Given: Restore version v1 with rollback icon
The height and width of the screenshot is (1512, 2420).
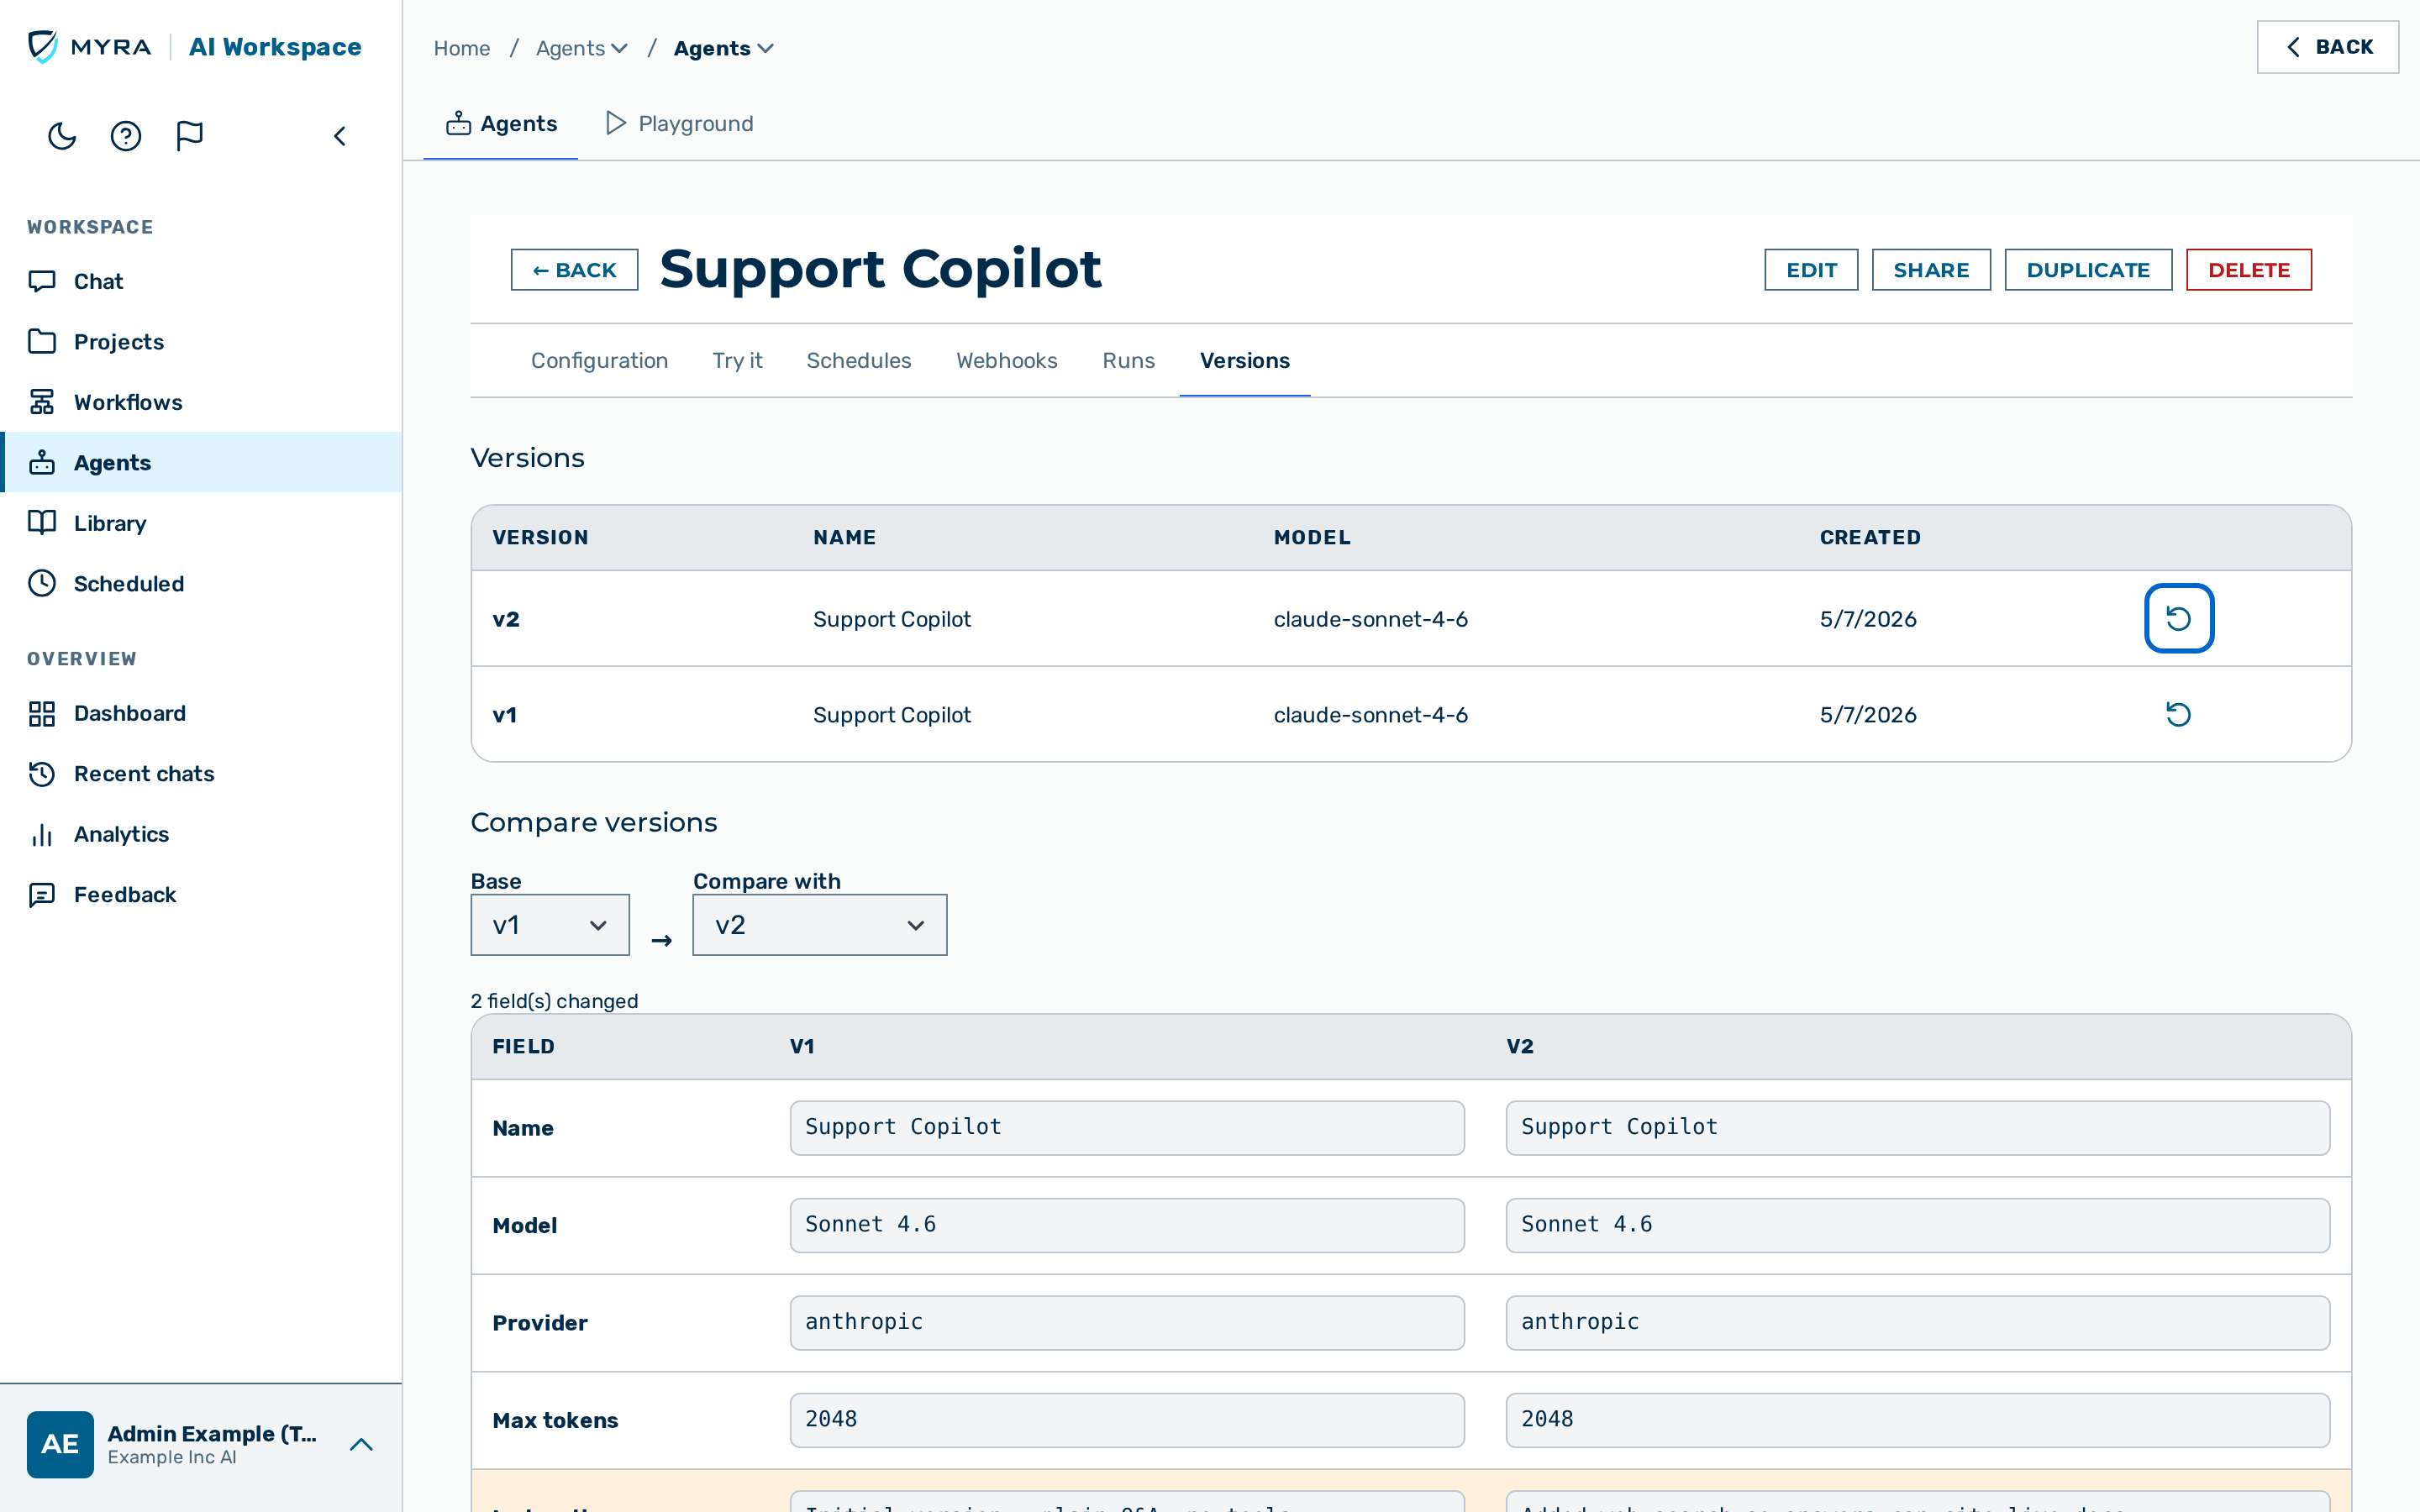Looking at the screenshot, I should pyautogui.click(x=2178, y=714).
